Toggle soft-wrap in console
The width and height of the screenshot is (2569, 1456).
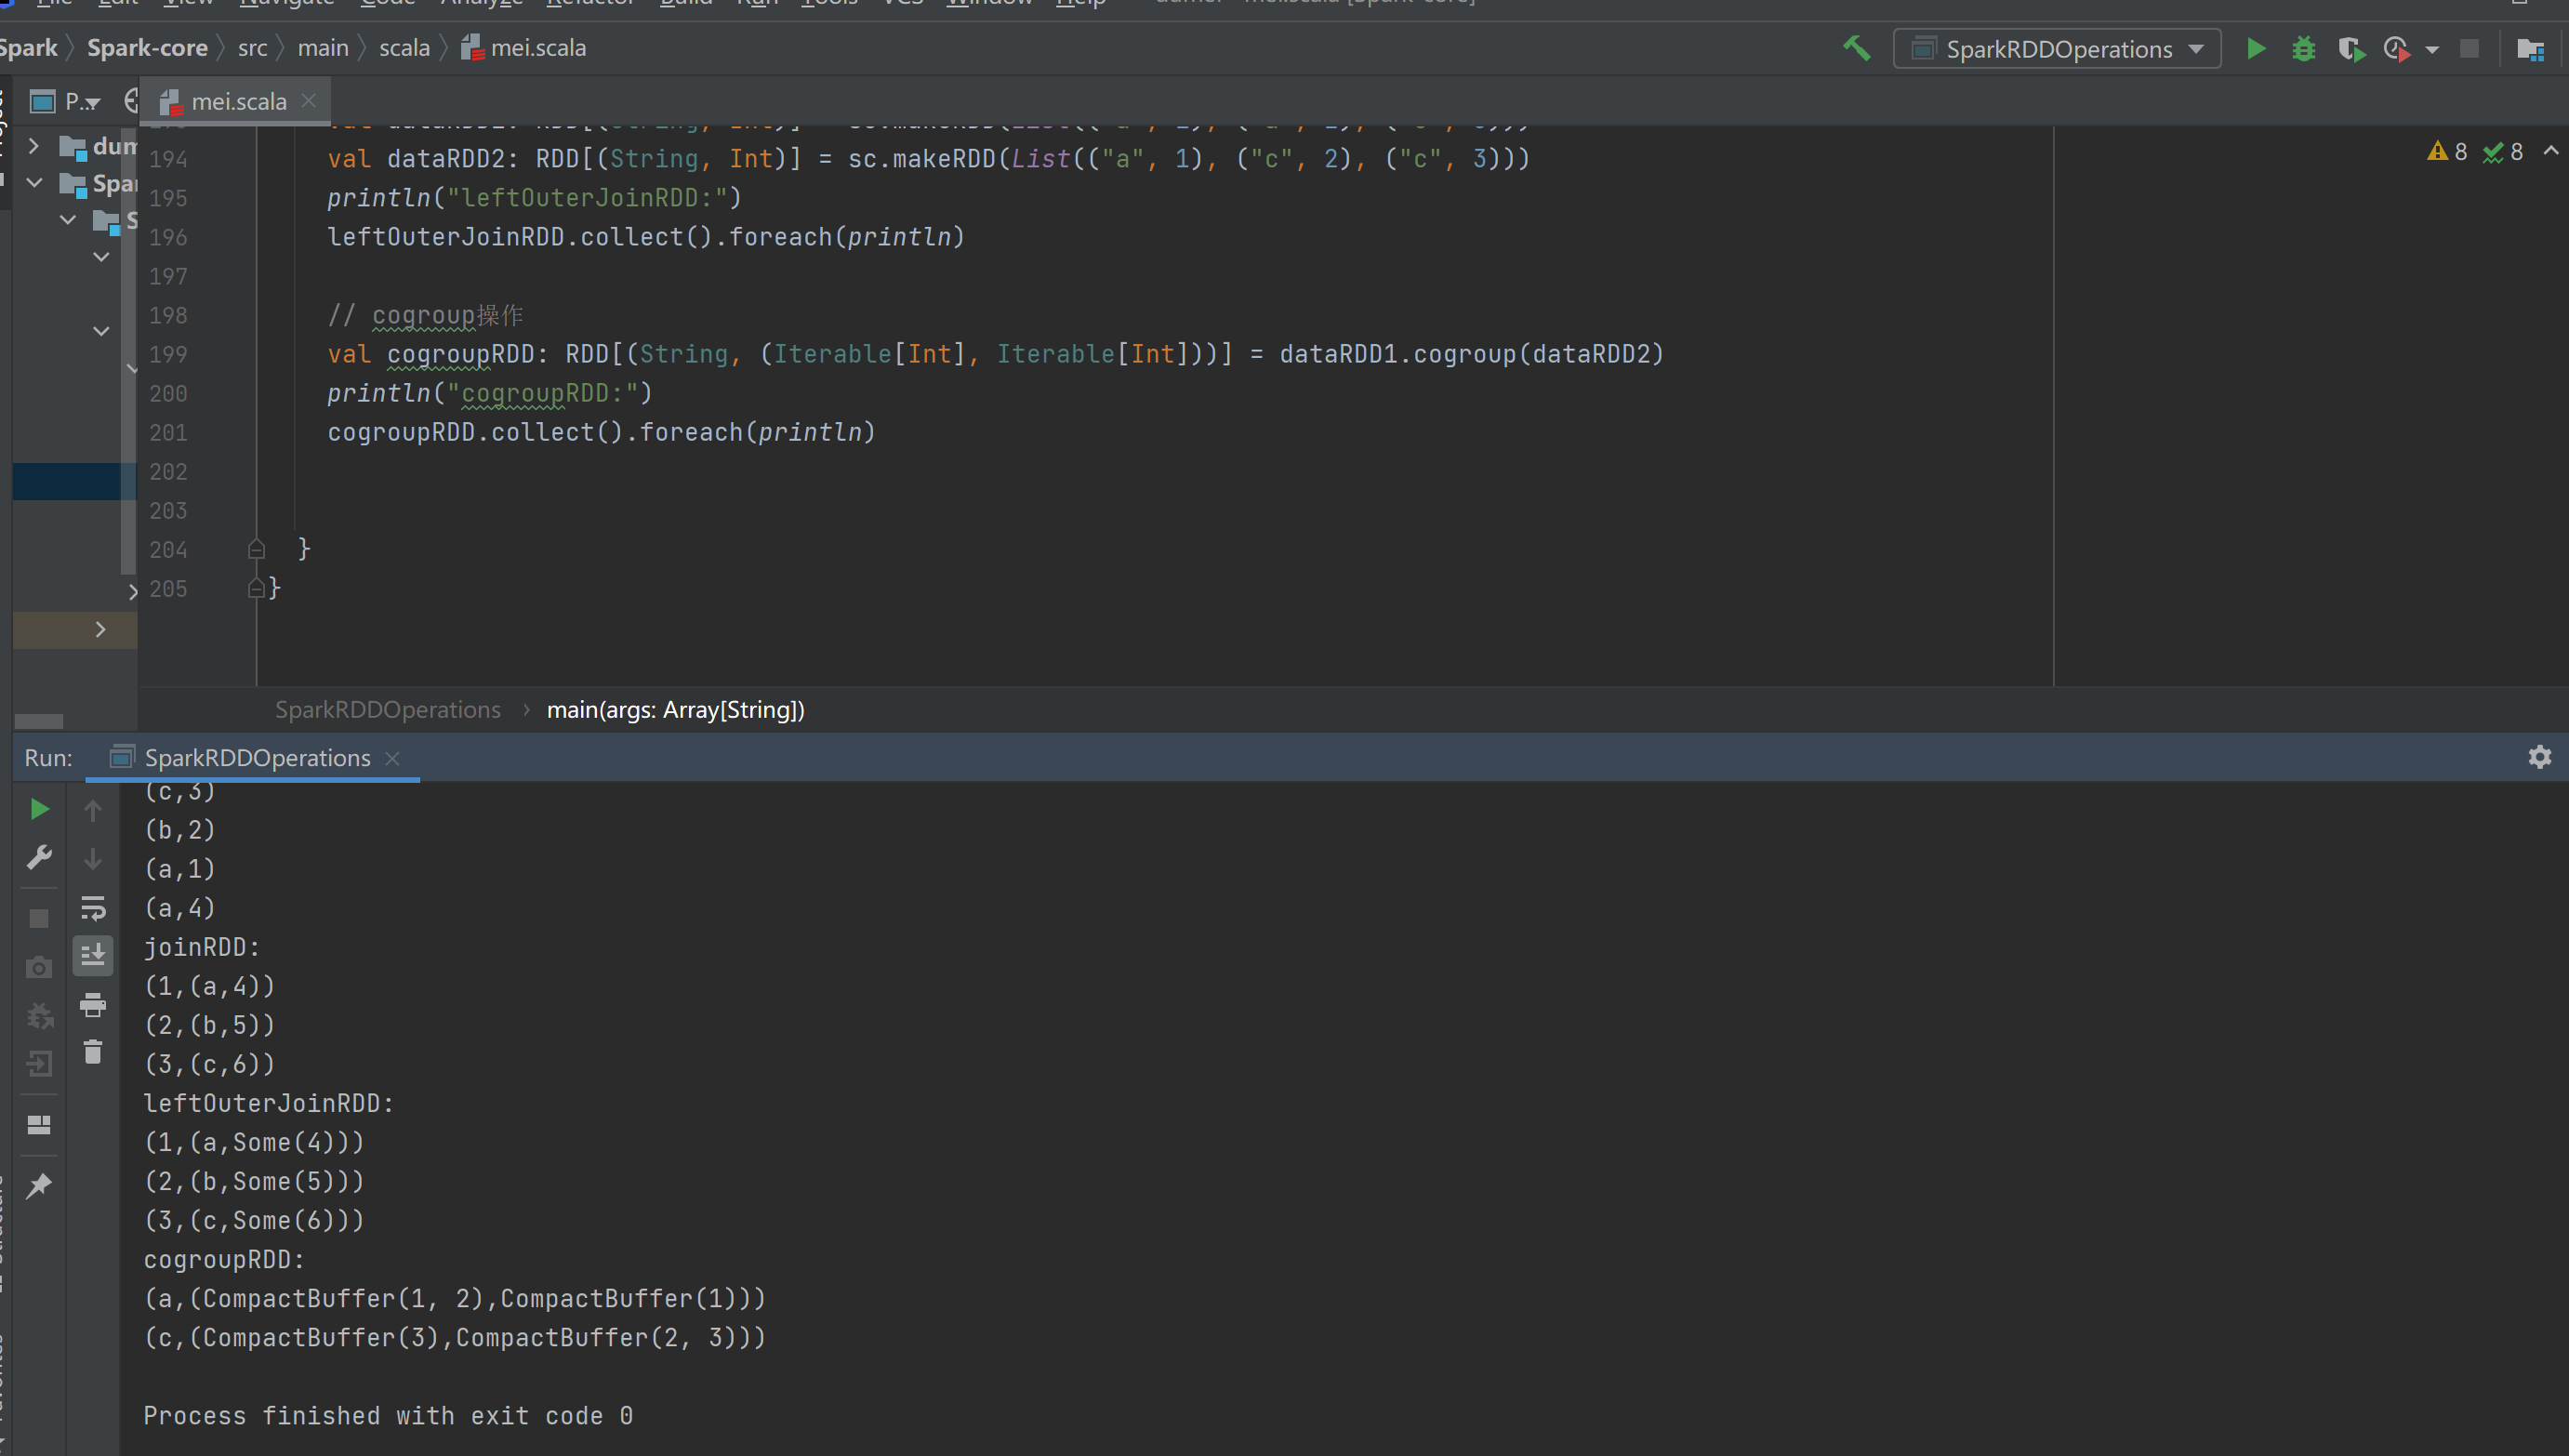(93, 907)
